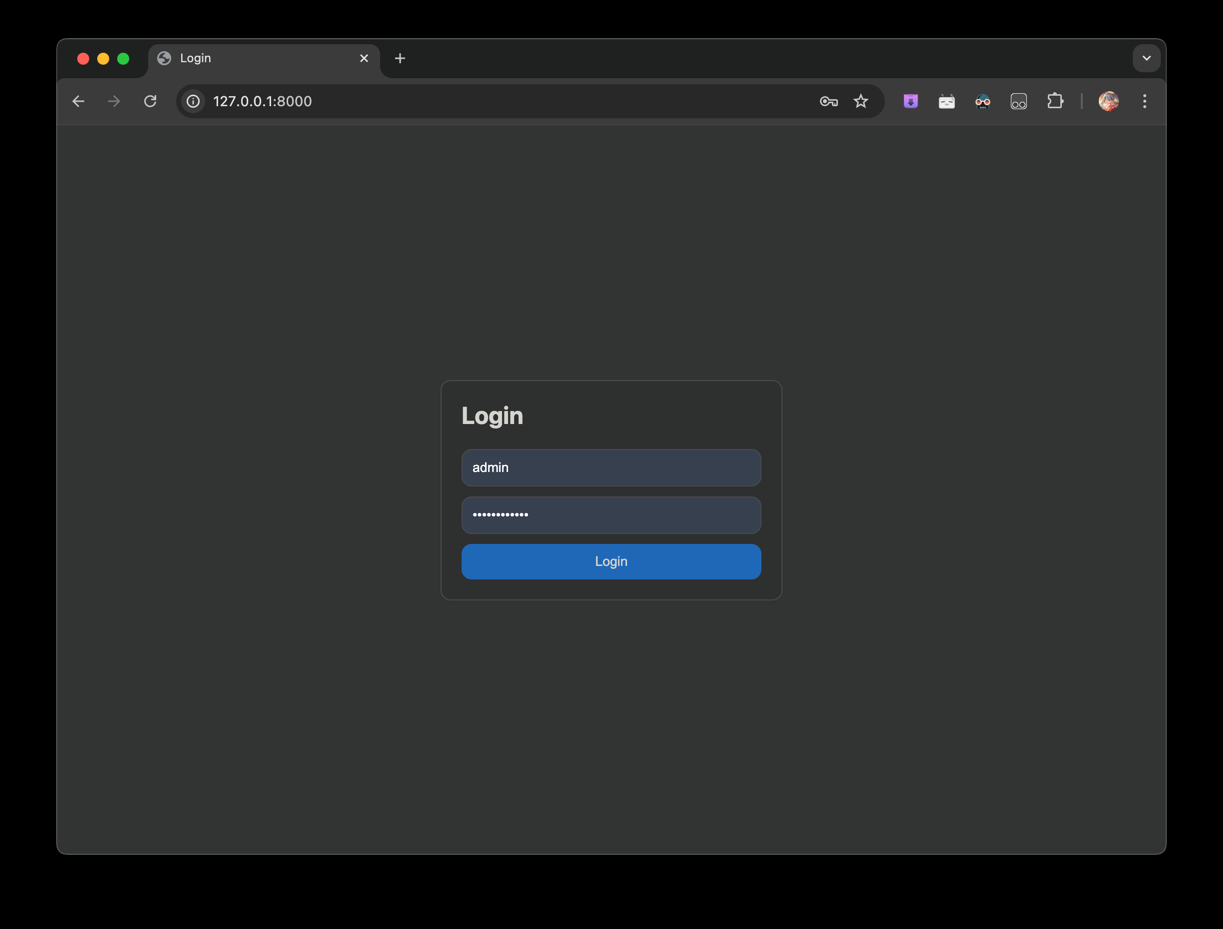
Task: Go back to the previous page
Action: point(78,101)
